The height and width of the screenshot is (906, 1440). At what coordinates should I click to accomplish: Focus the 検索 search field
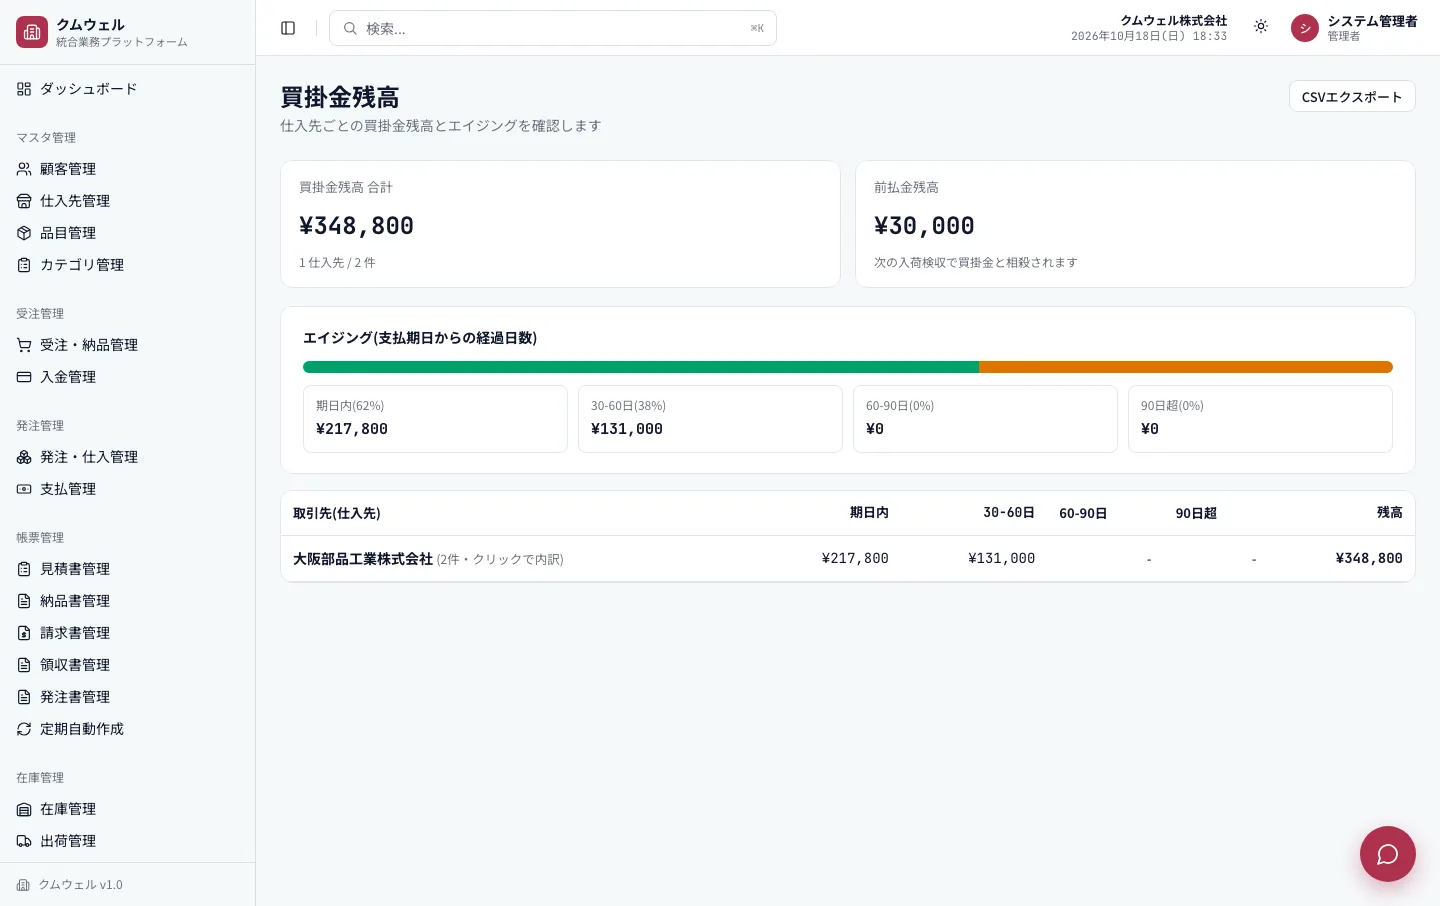(553, 28)
